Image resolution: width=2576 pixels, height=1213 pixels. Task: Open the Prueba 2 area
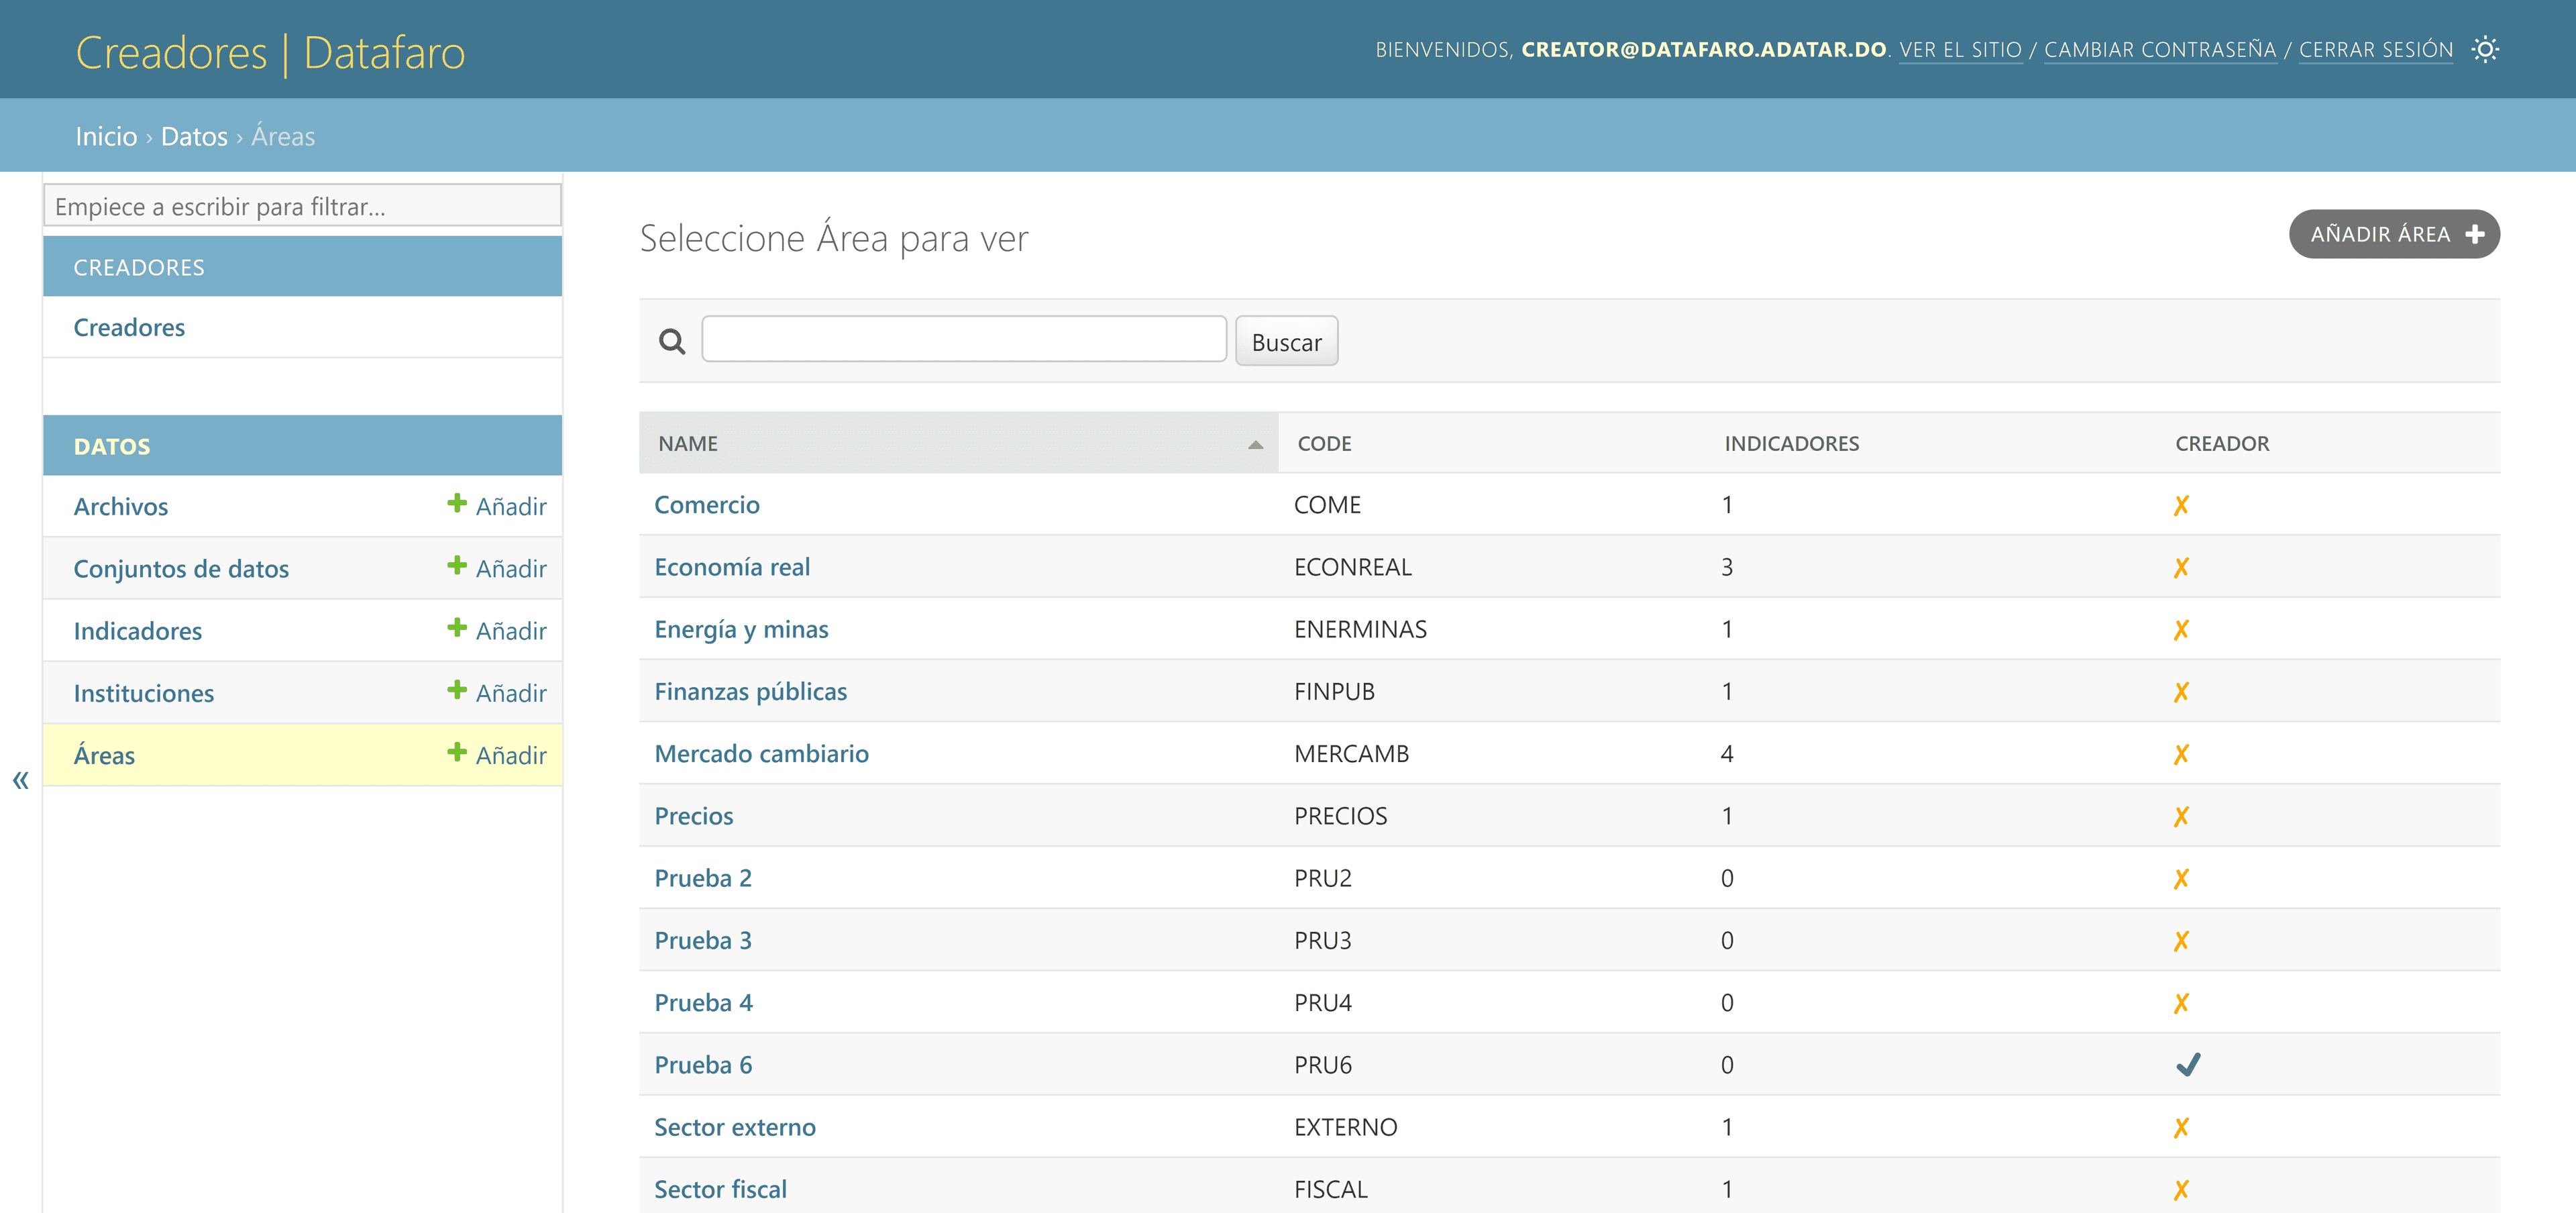702,878
